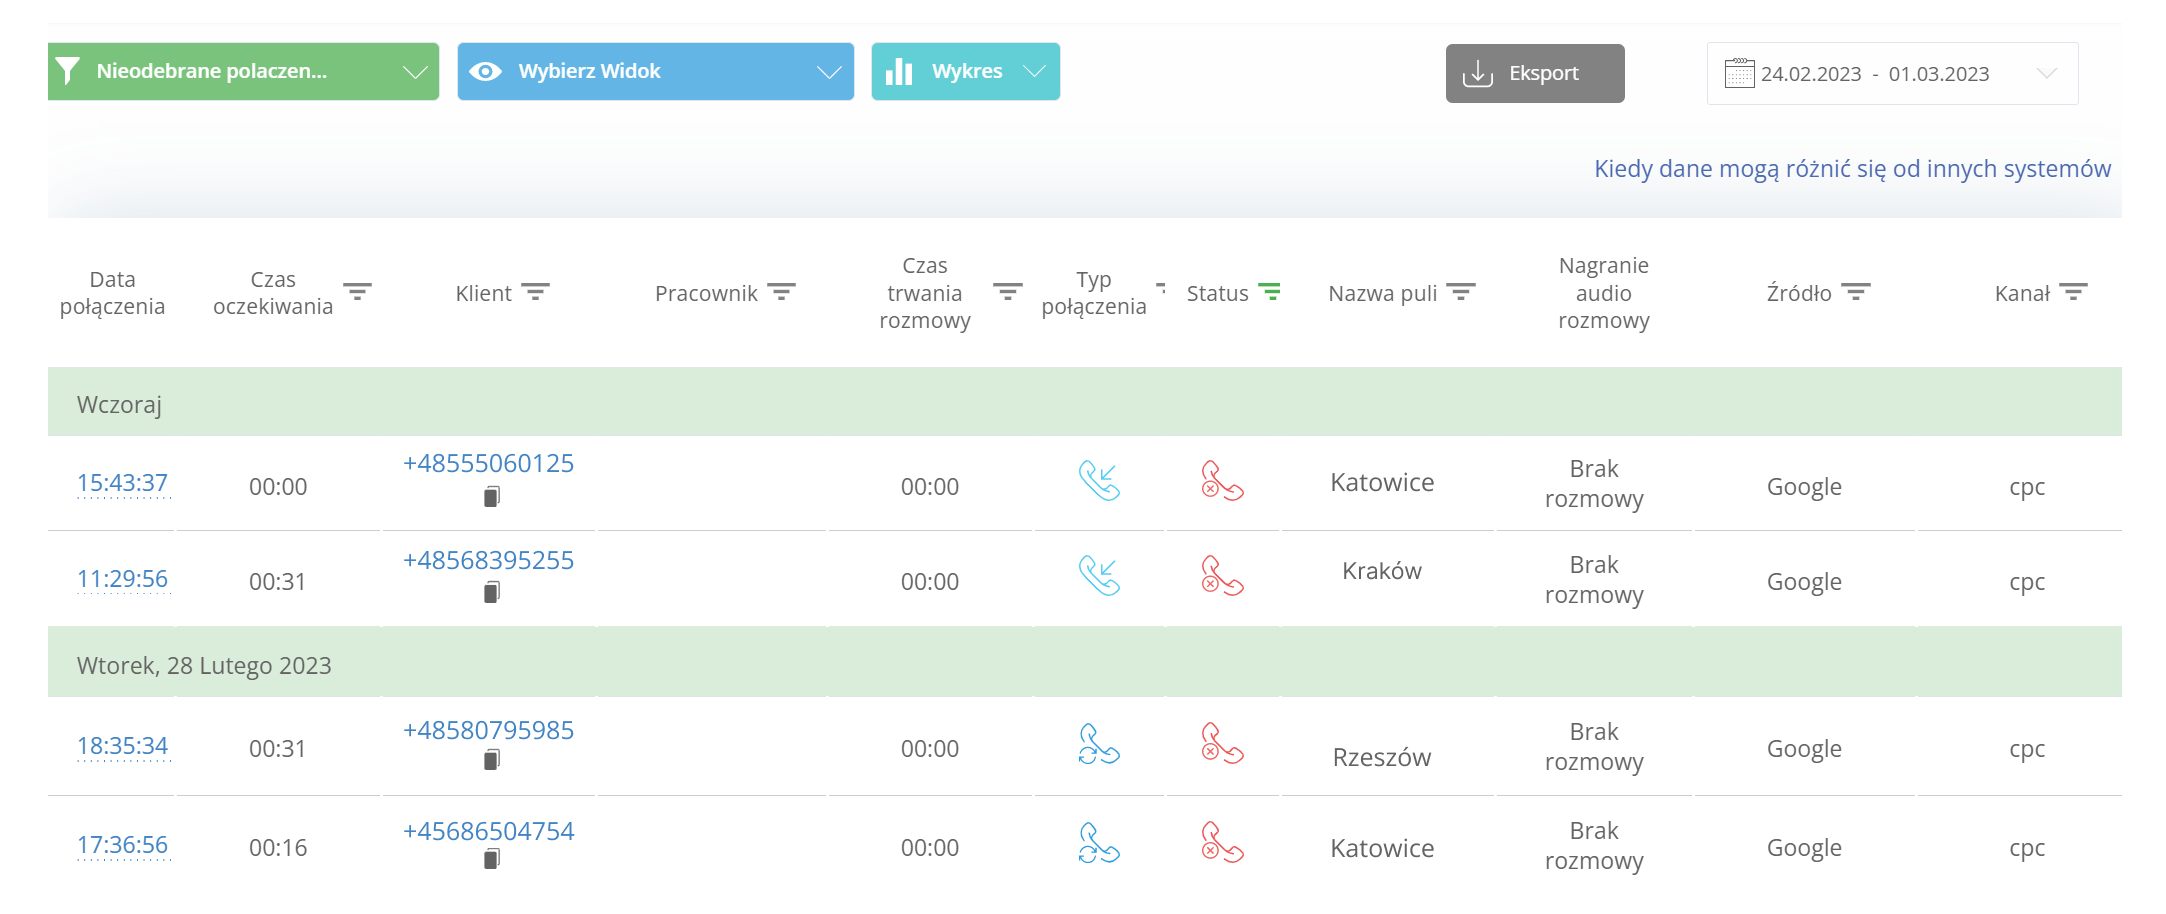The image size is (2166, 914).
Task: Click missed call status icon in 11:29:56 row
Action: [x=1222, y=576]
